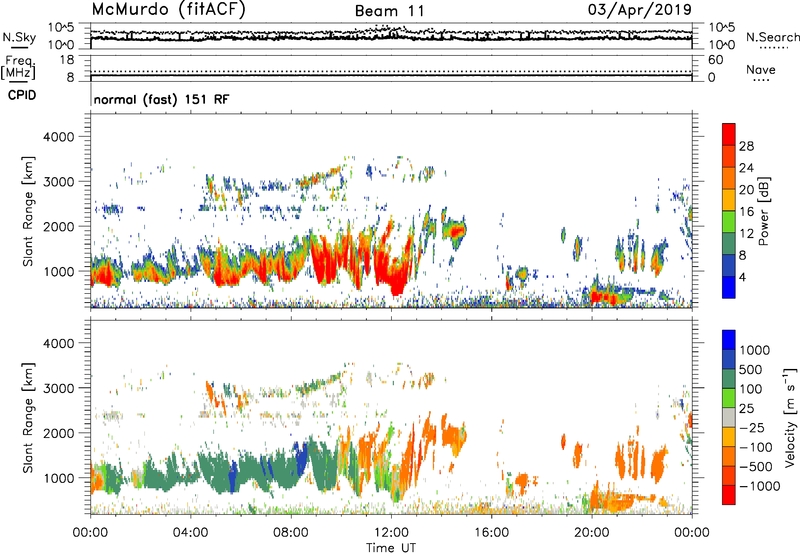Click the "100" label on Velocity colorbar

click(x=751, y=389)
